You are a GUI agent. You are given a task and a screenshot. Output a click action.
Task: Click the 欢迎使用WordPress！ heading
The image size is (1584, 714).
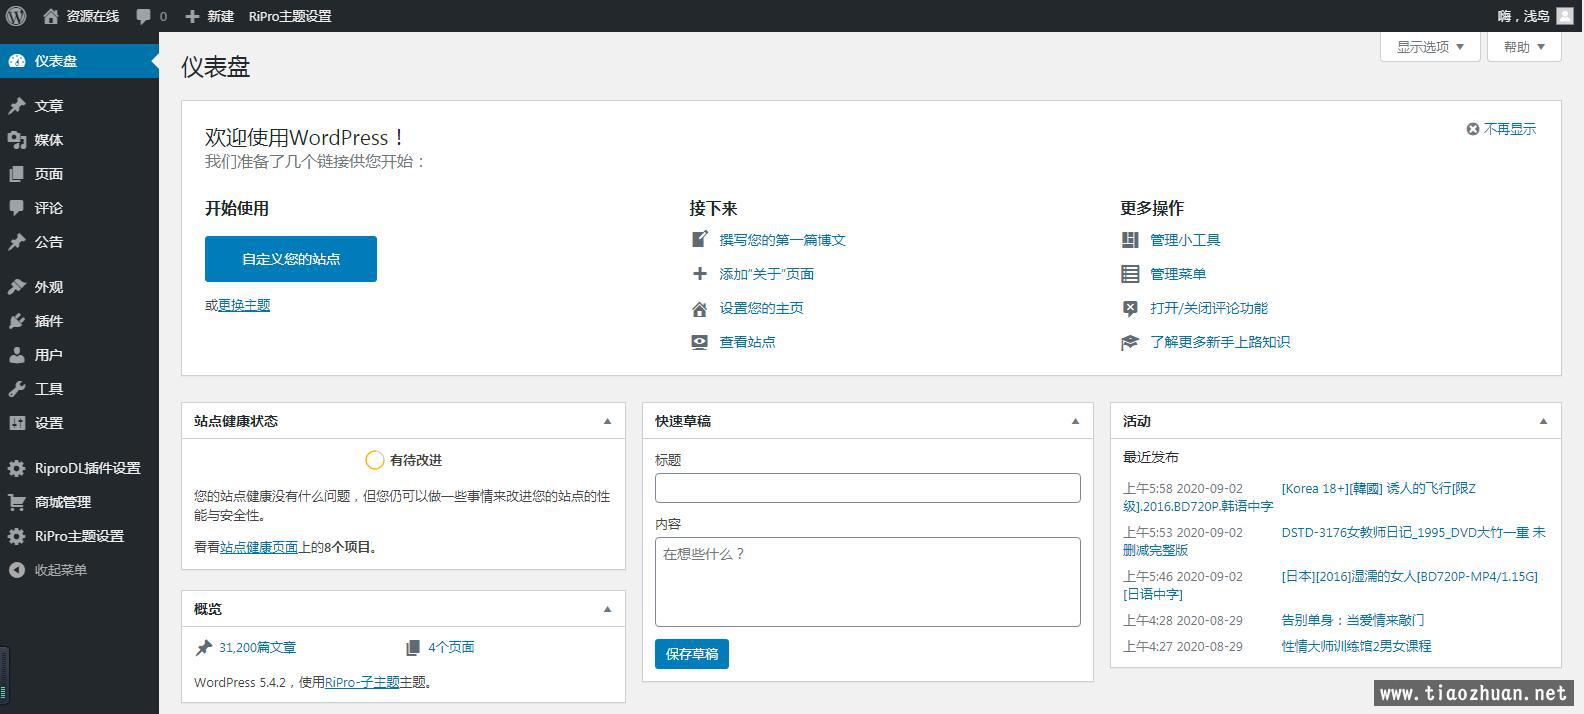(x=305, y=137)
